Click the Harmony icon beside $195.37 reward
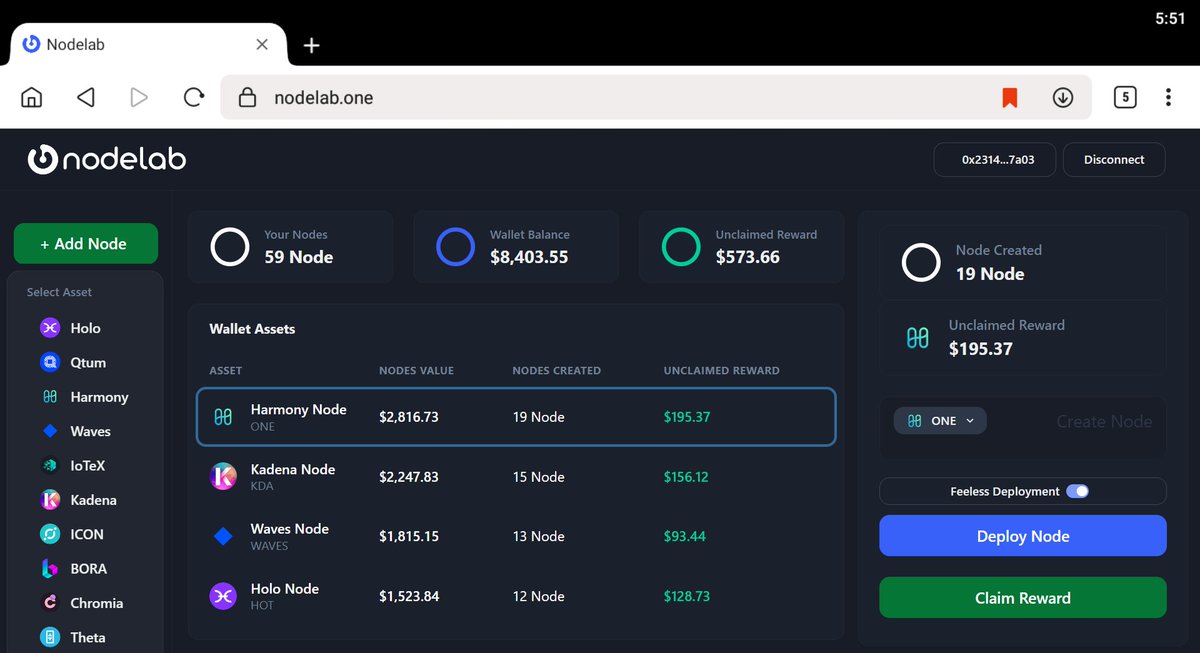The image size is (1200, 653). (x=917, y=337)
